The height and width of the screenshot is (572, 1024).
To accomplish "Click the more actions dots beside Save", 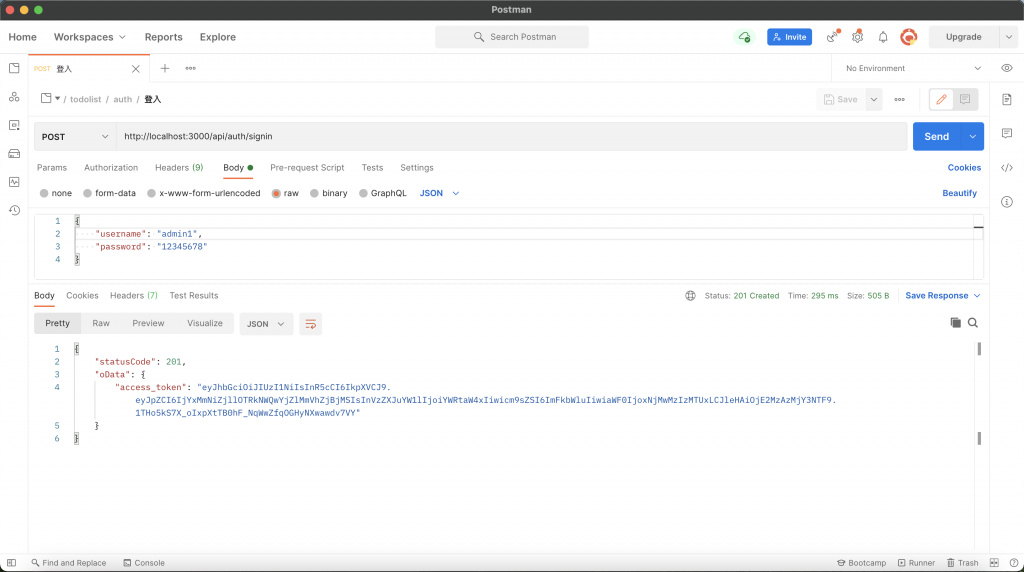I will click(x=899, y=99).
